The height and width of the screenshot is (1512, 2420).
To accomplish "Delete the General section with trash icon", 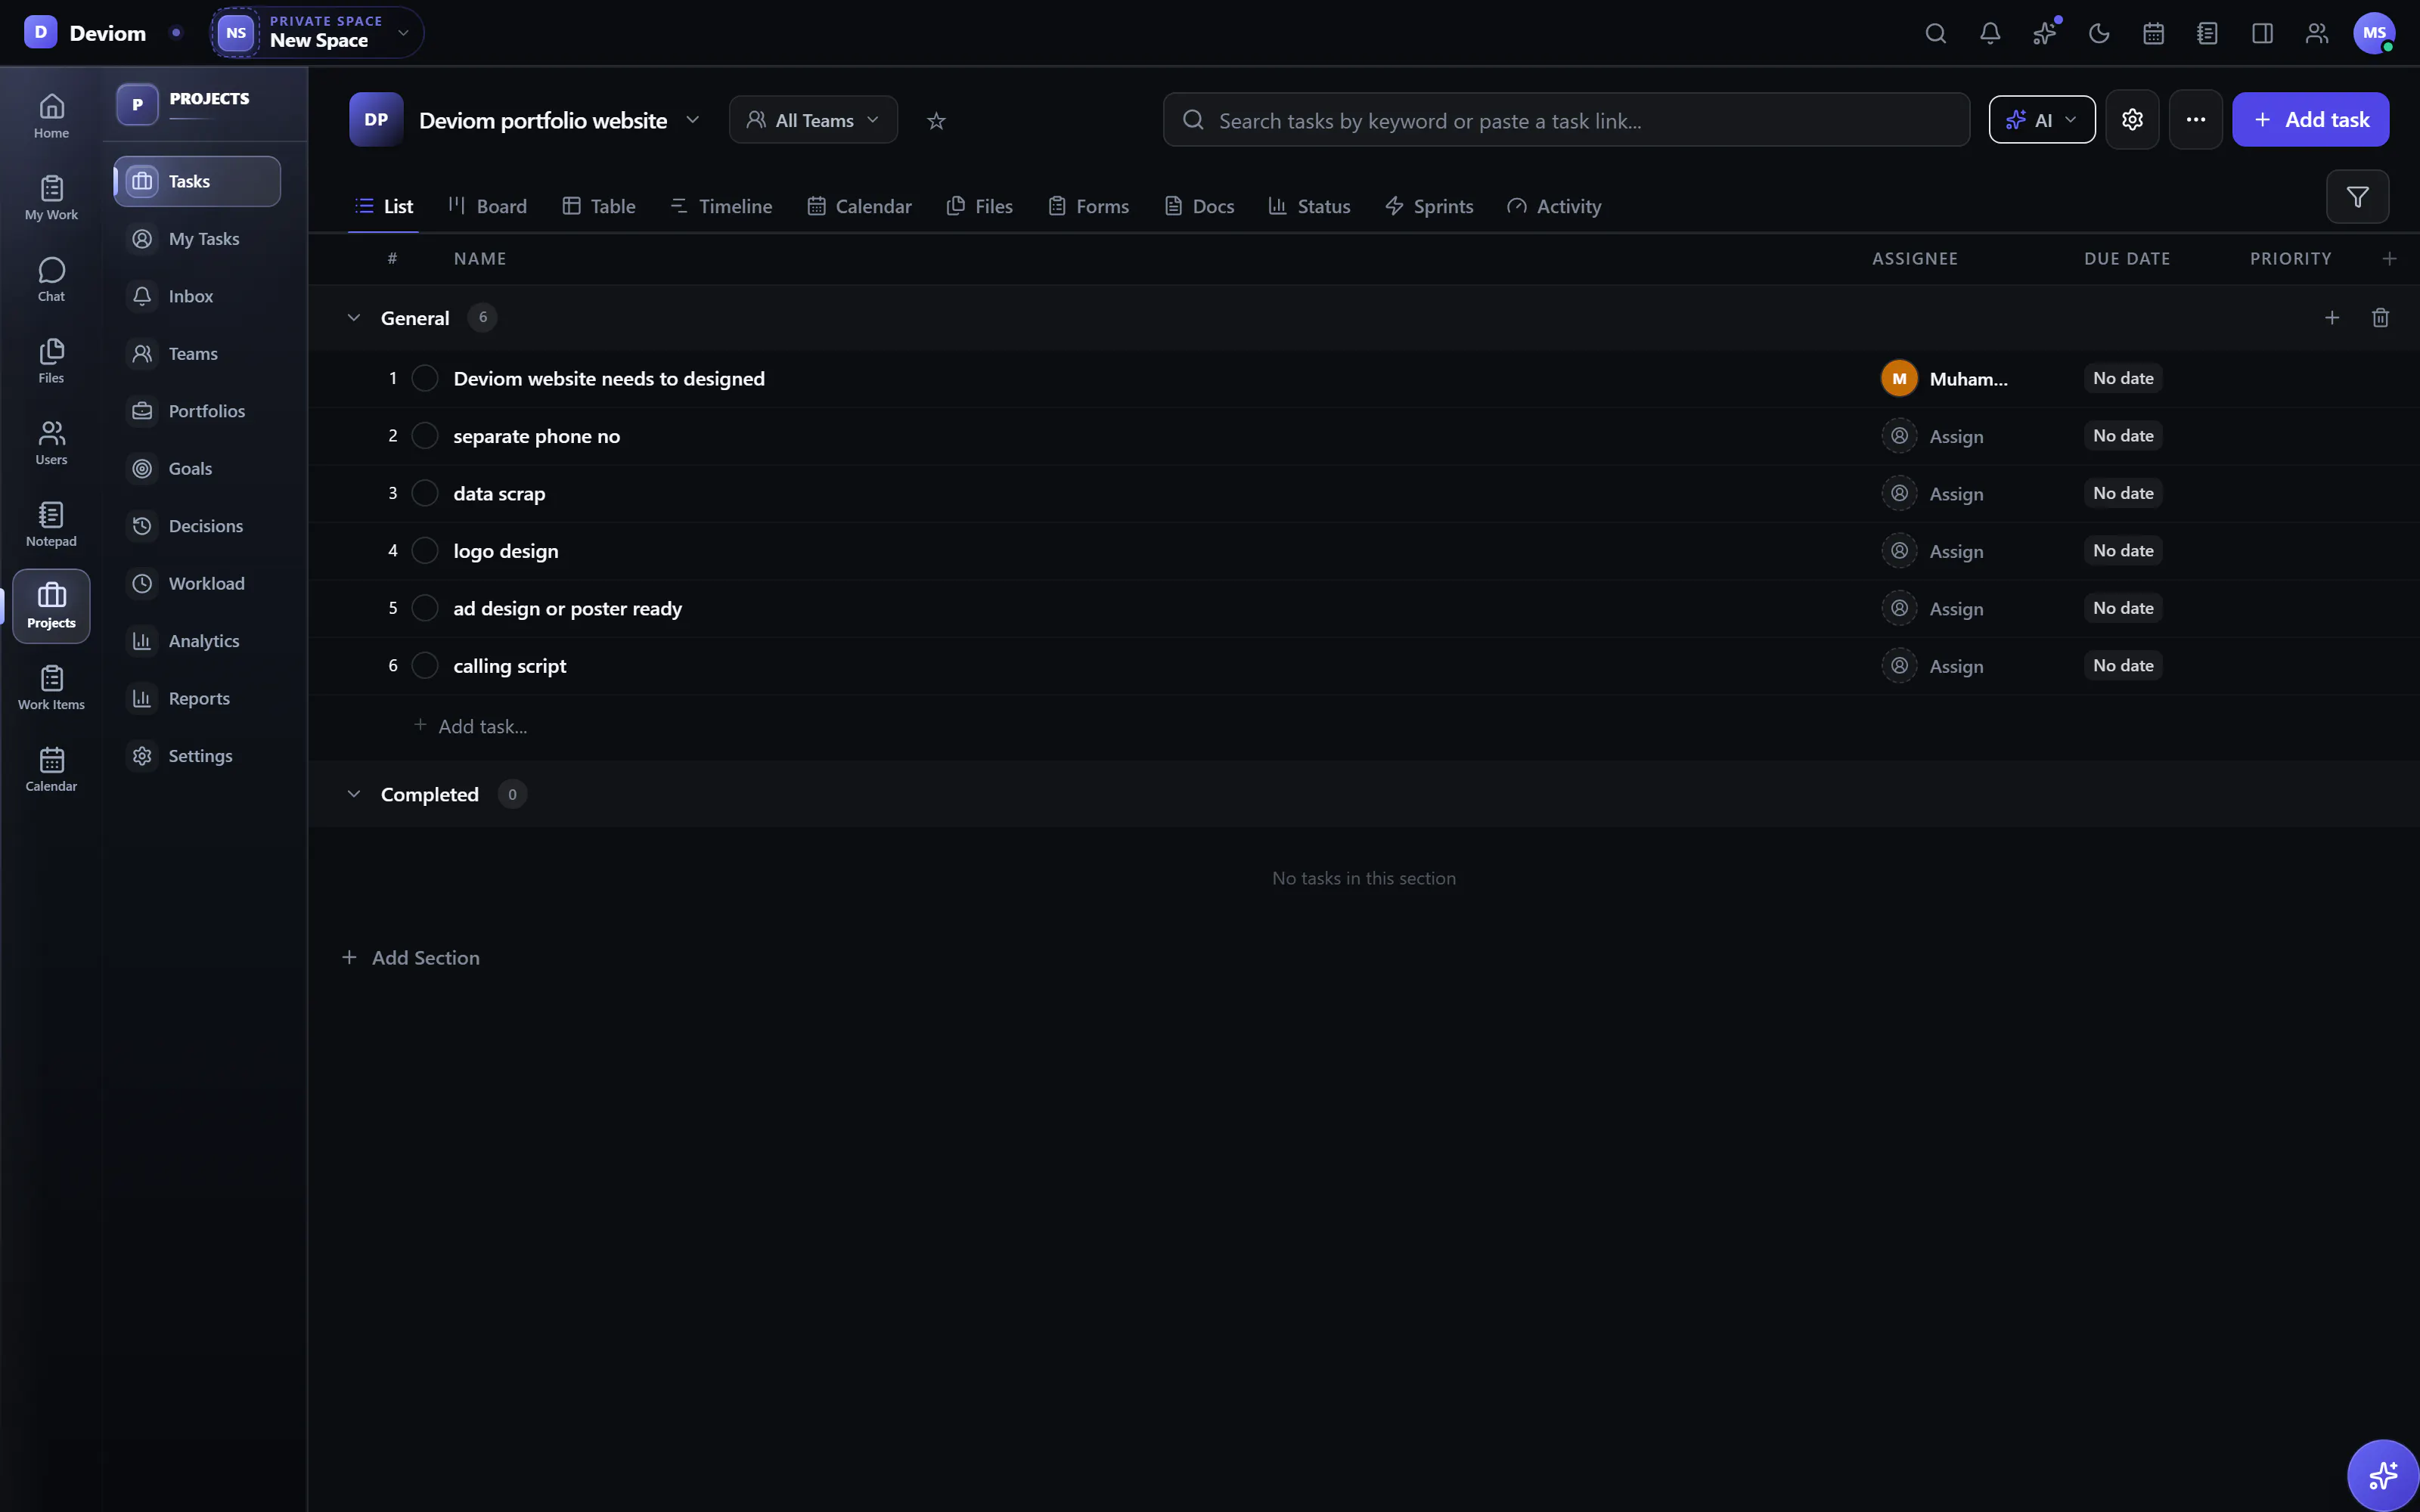I will (2380, 317).
